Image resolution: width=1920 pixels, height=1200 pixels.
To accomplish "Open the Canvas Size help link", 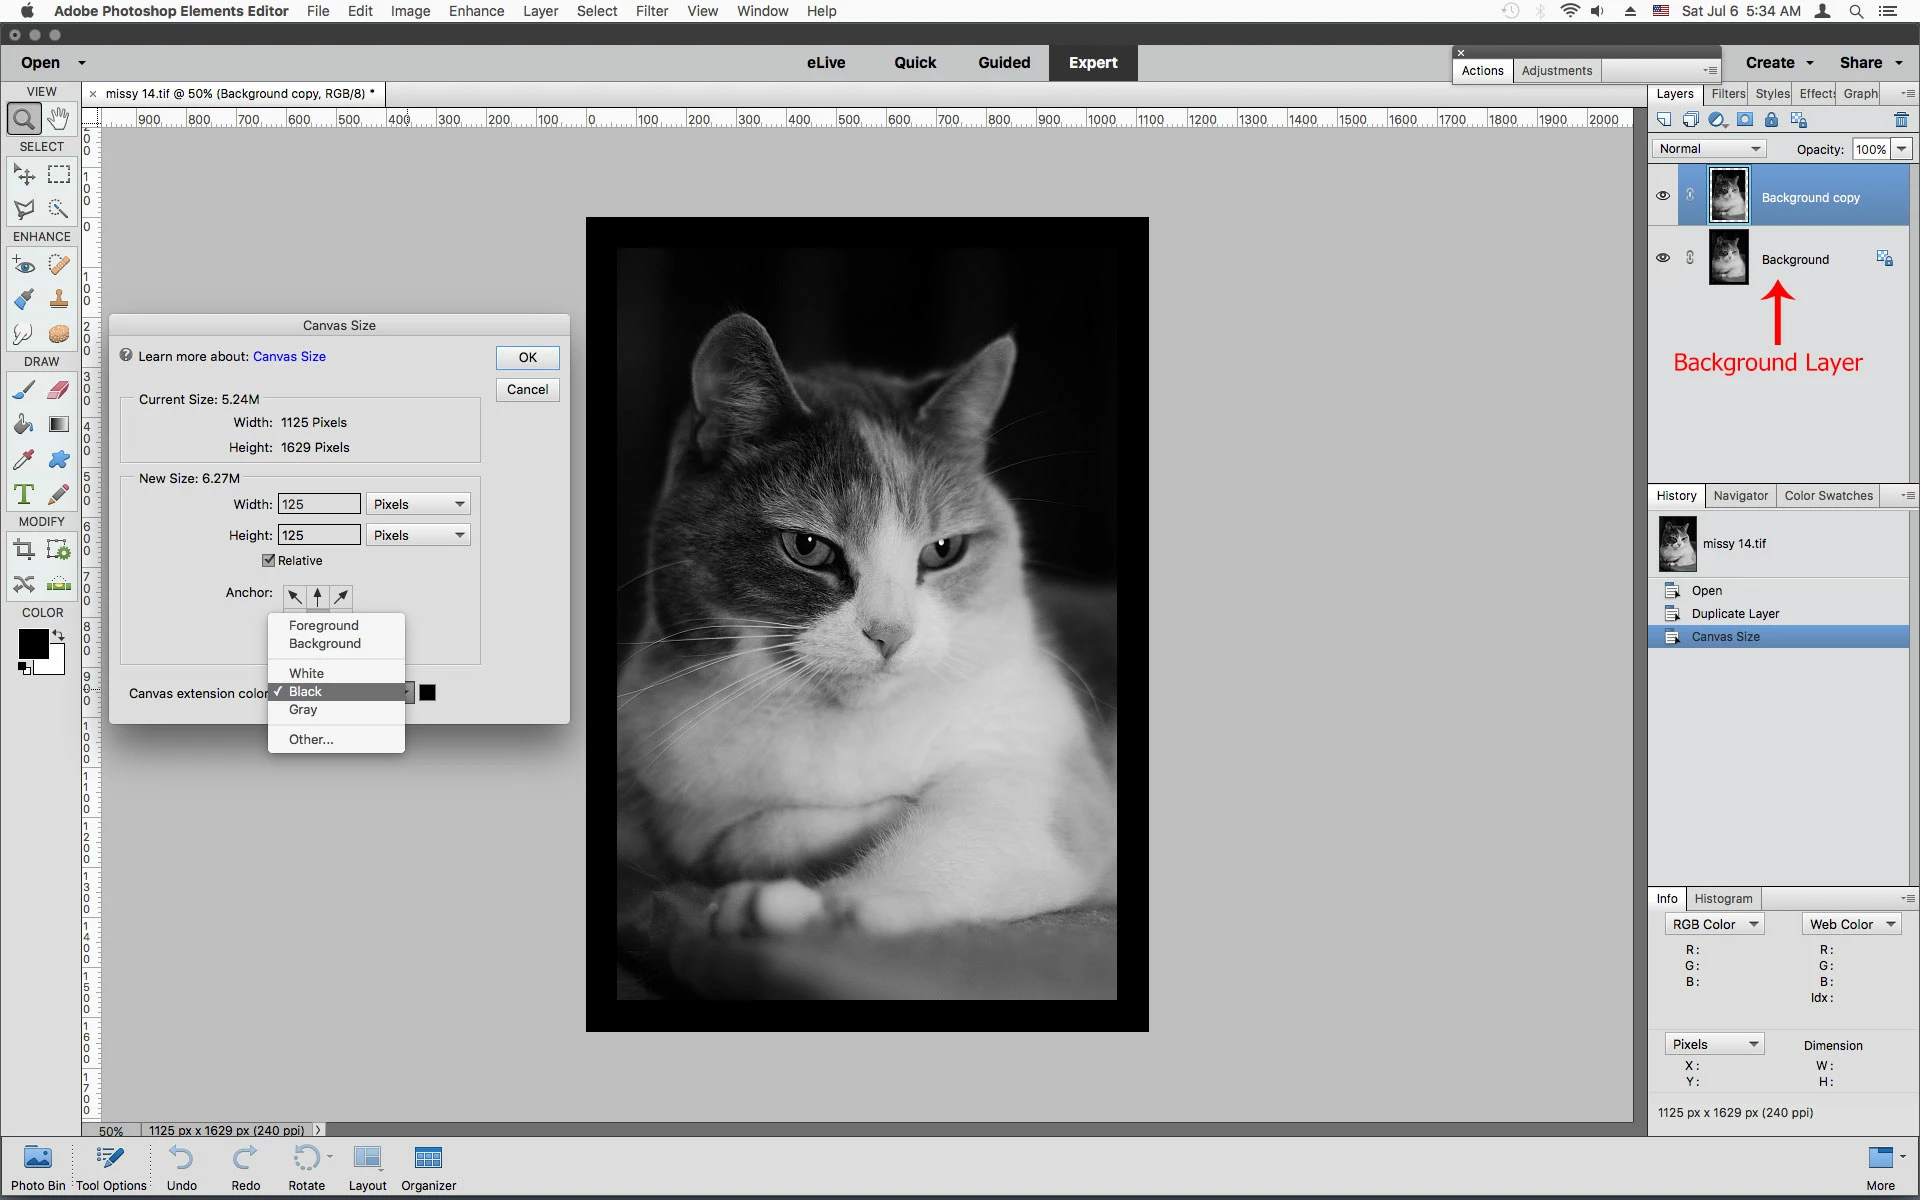I will coord(289,356).
